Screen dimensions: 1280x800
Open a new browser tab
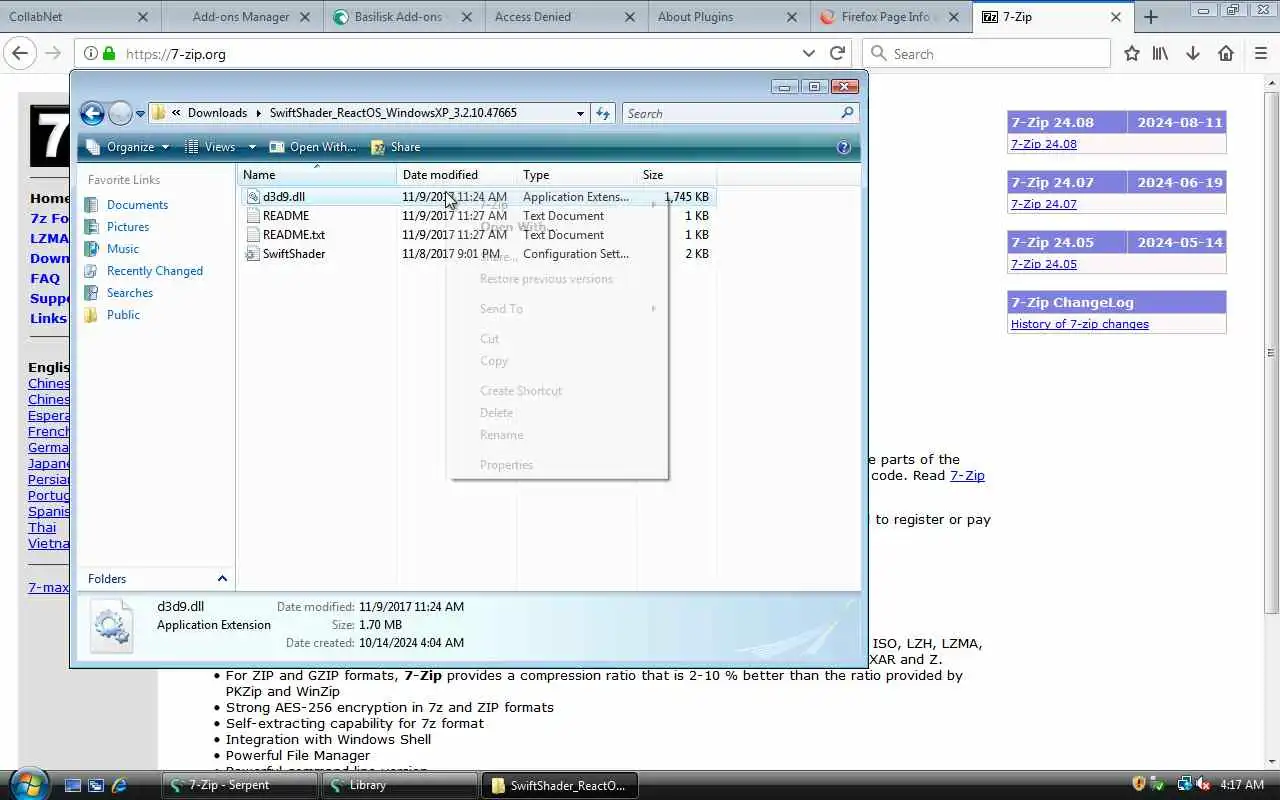tap(1151, 17)
